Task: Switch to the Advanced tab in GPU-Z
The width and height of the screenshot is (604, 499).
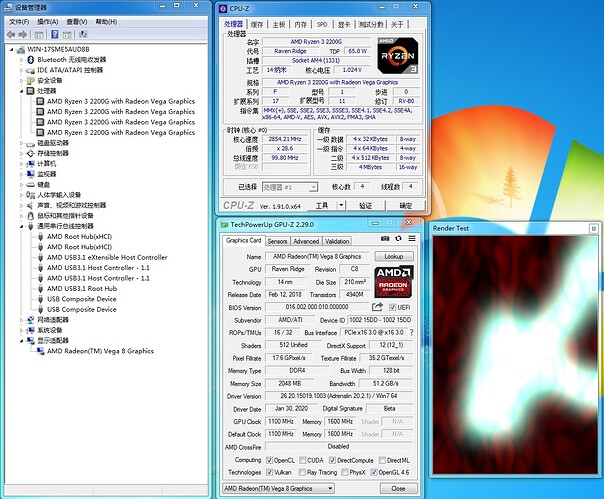Action: [x=306, y=241]
